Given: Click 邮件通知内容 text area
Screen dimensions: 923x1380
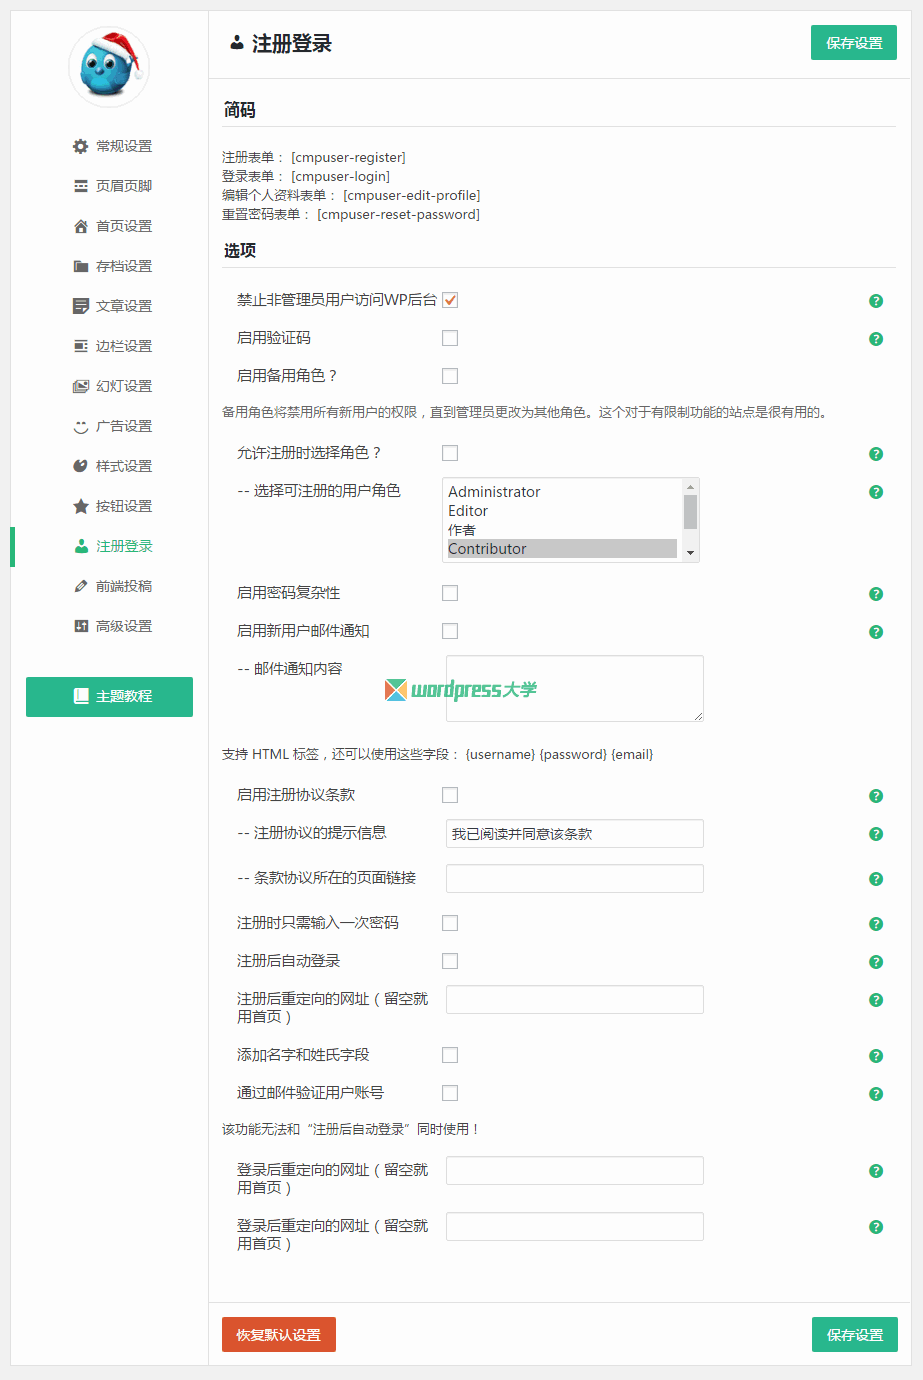Looking at the screenshot, I should click(x=575, y=688).
